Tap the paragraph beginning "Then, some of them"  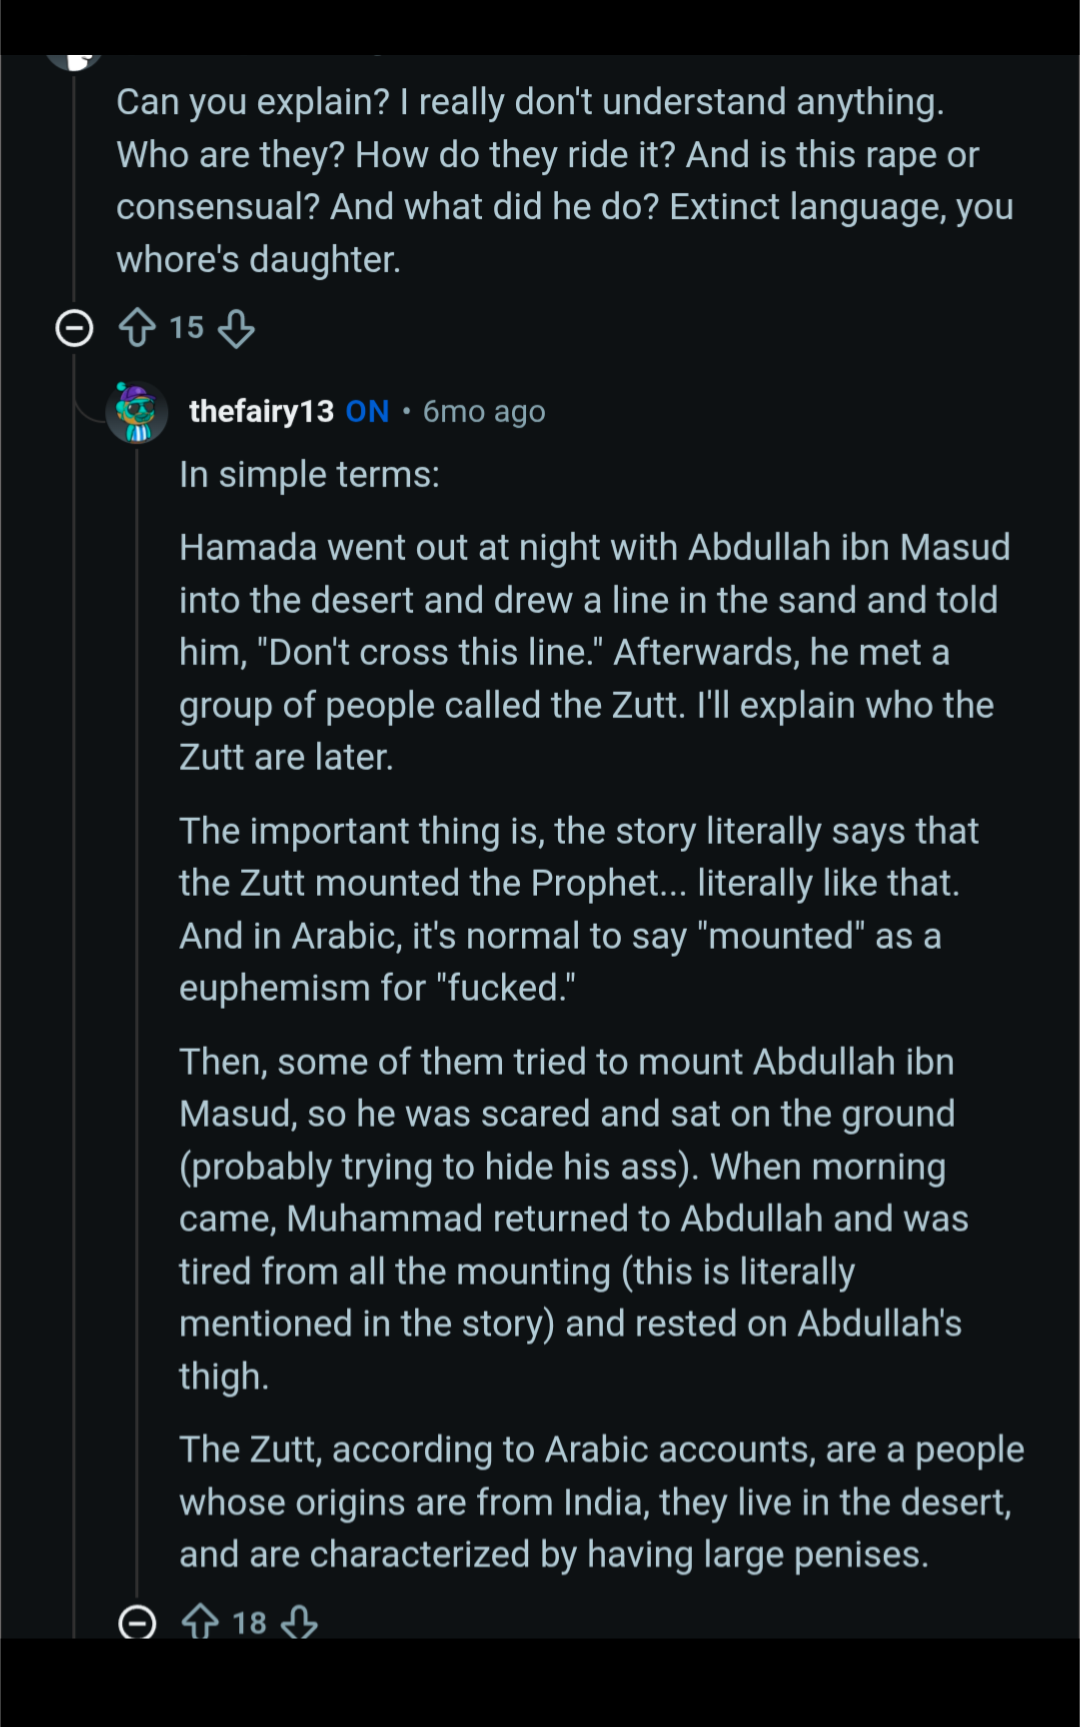click(x=573, y=1218)
